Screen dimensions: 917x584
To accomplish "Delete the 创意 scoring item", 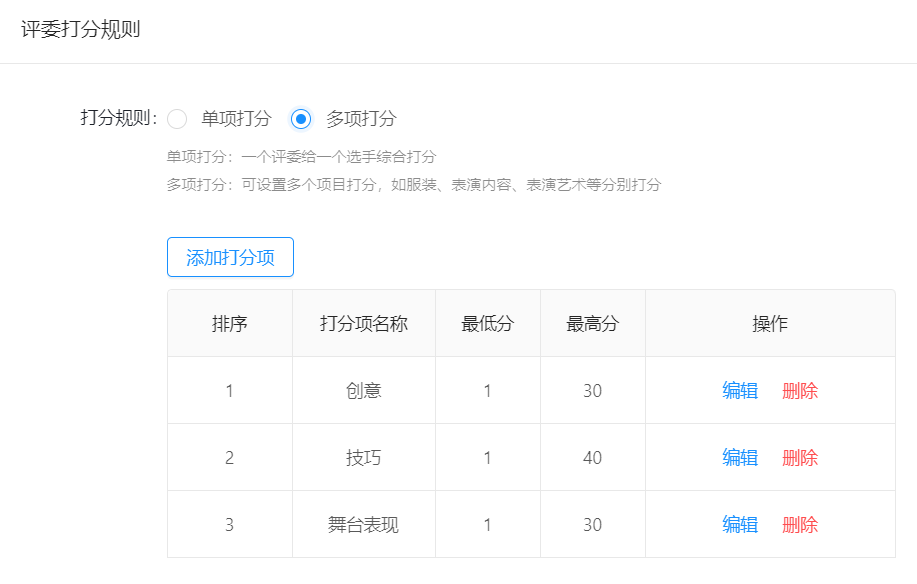I will click(x=800, y=391).
